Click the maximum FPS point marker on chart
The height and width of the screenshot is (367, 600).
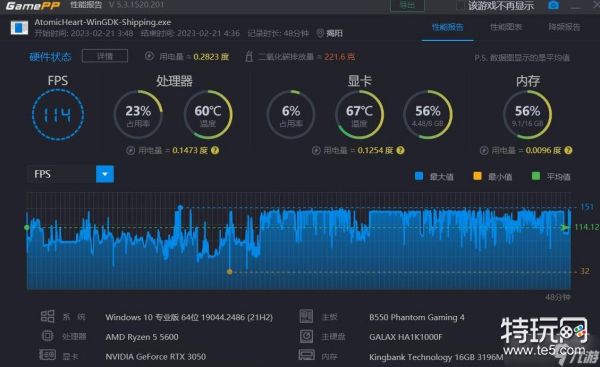(x=180, y=208)
